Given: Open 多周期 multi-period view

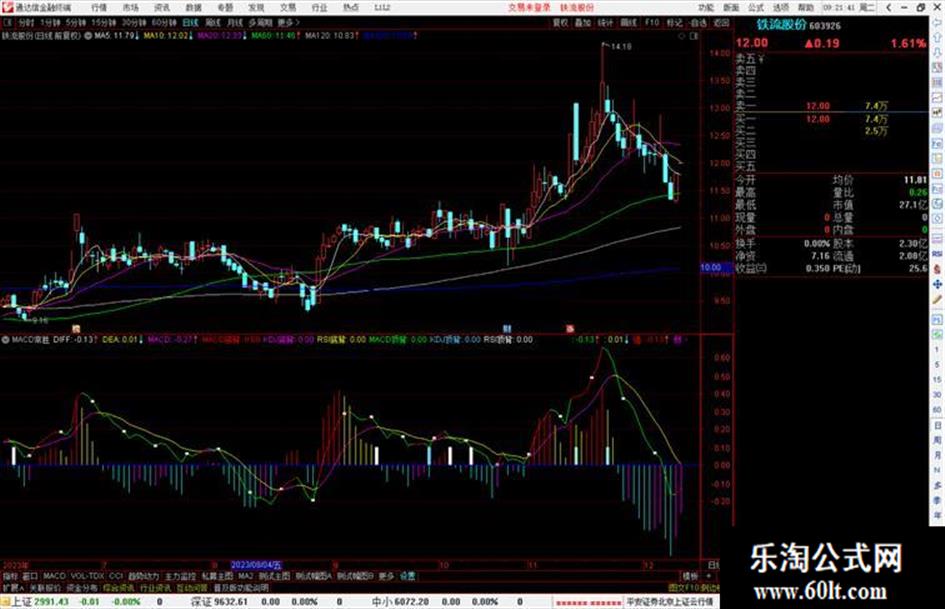Looking at the screenshot, I should click(x=260, y=22).
